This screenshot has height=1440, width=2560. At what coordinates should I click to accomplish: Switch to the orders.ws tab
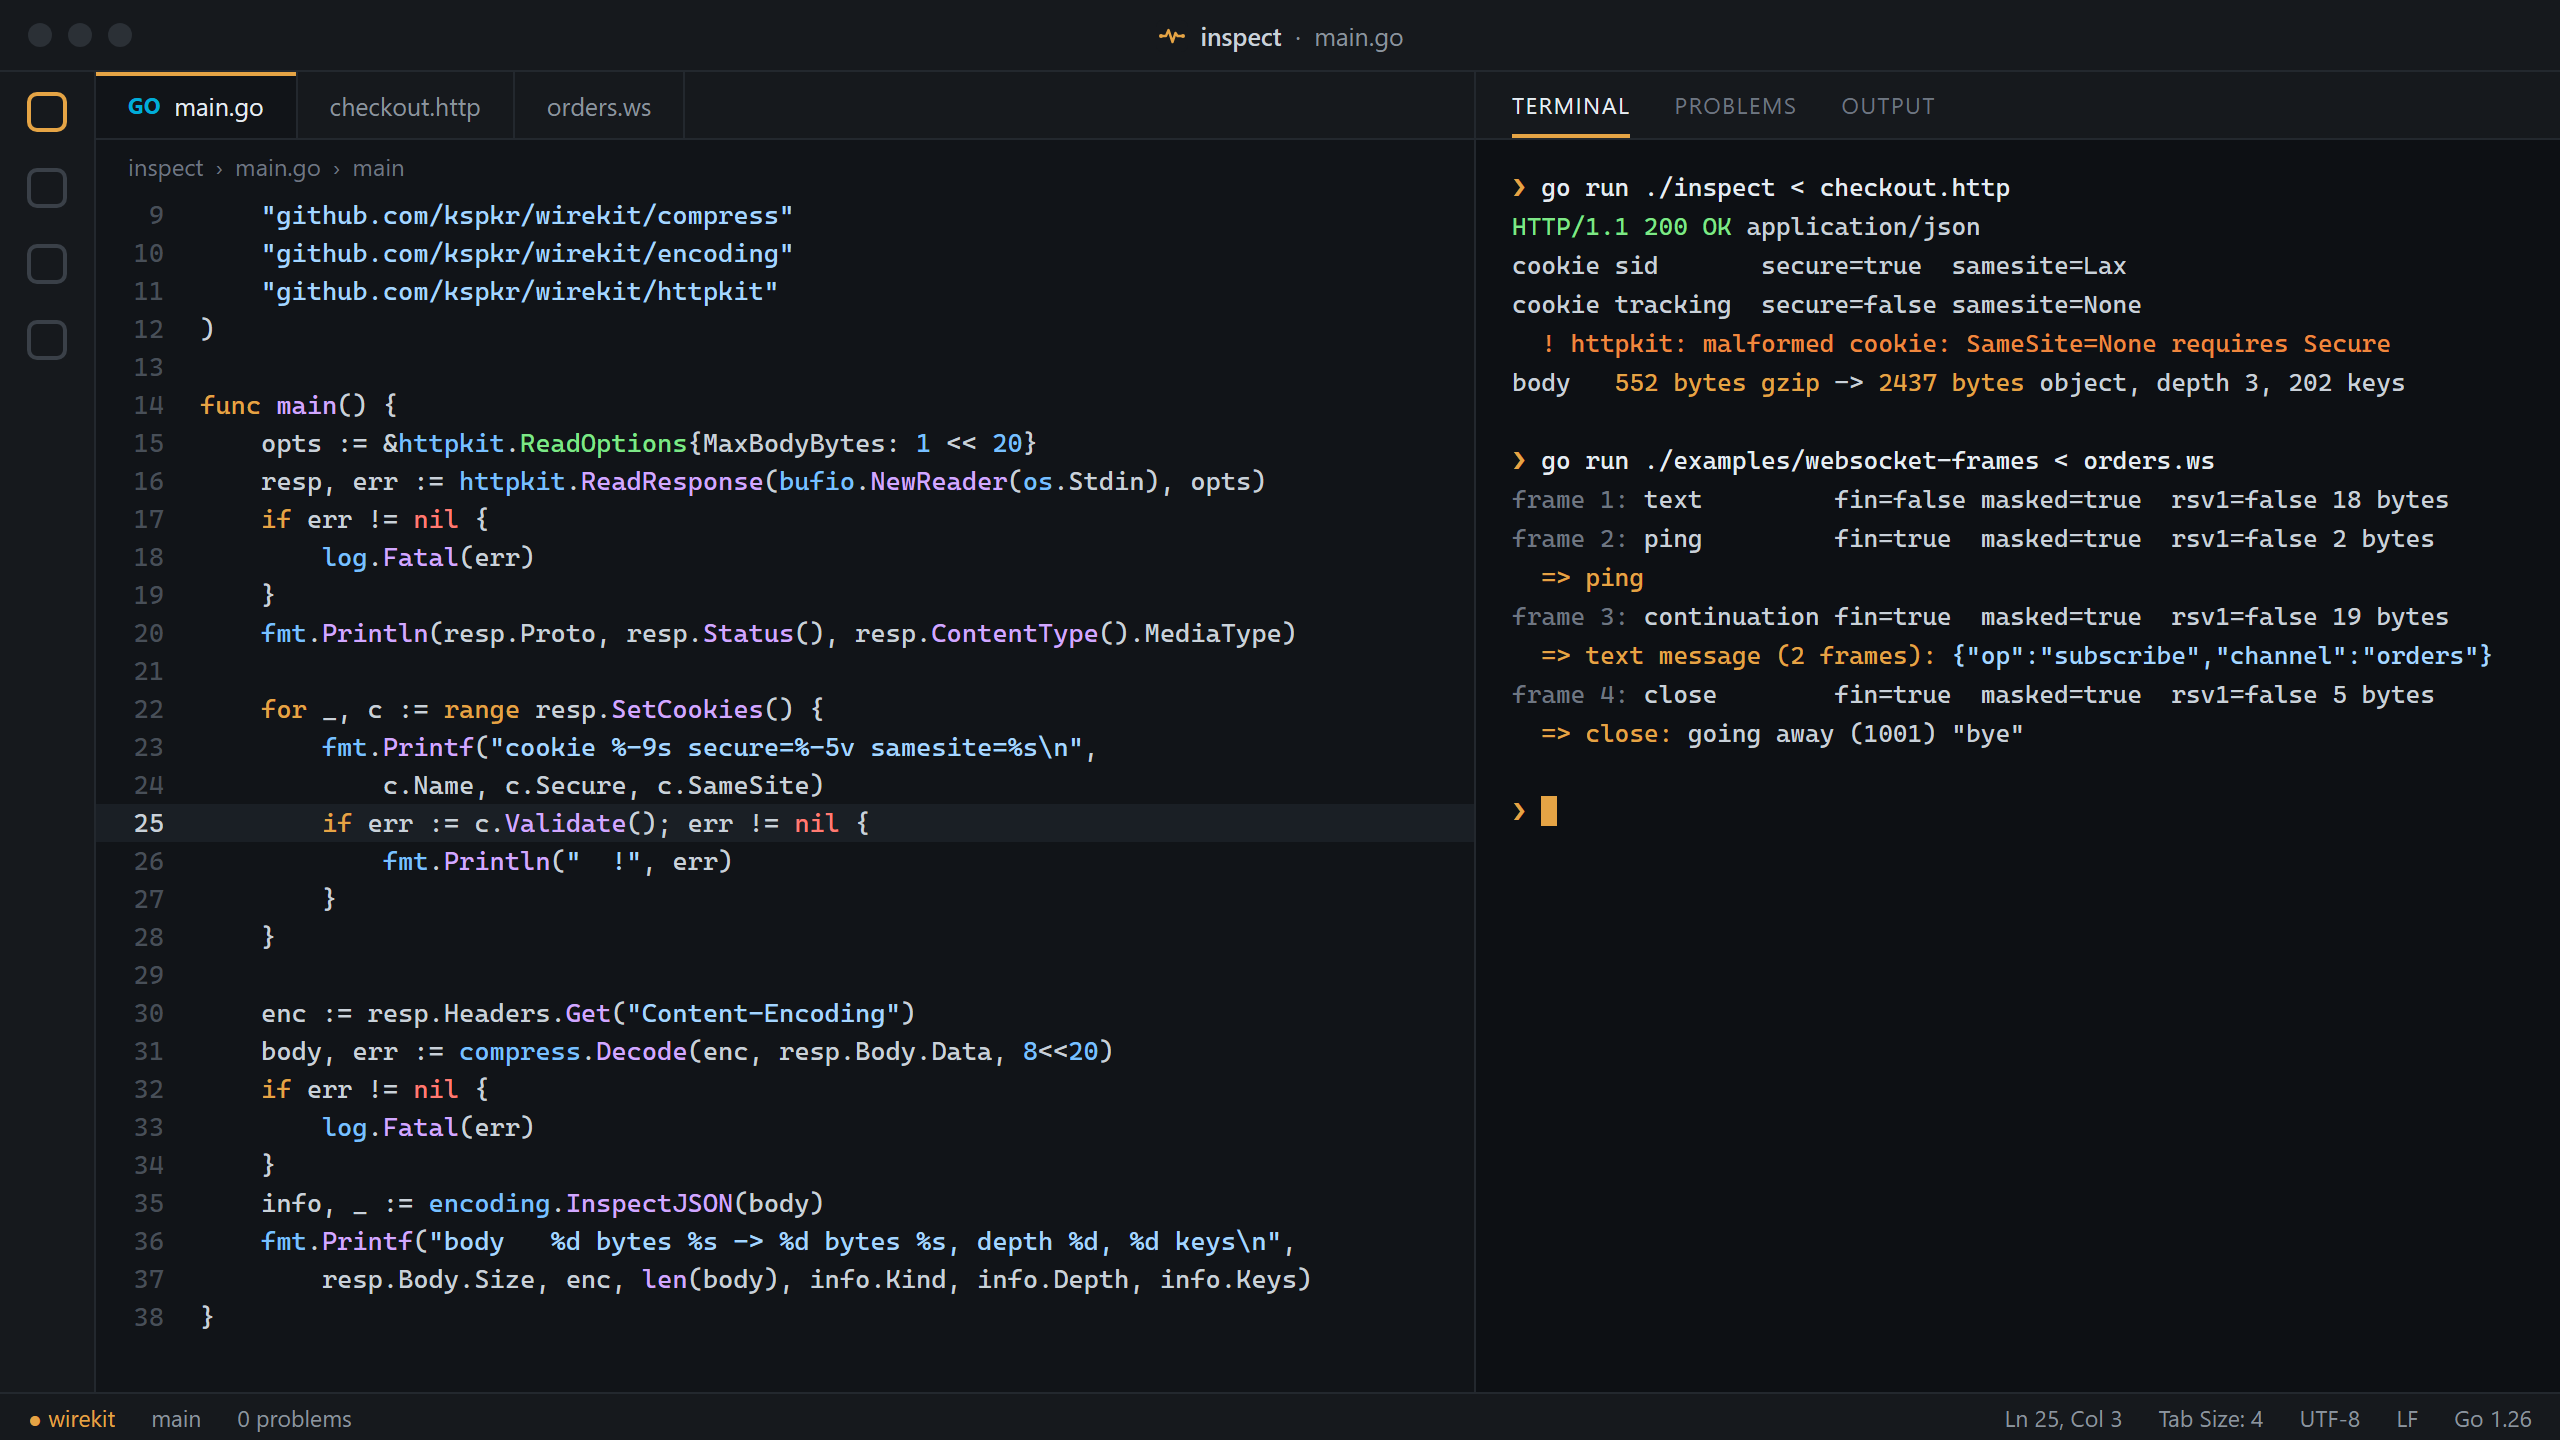(x=599, y=107)
